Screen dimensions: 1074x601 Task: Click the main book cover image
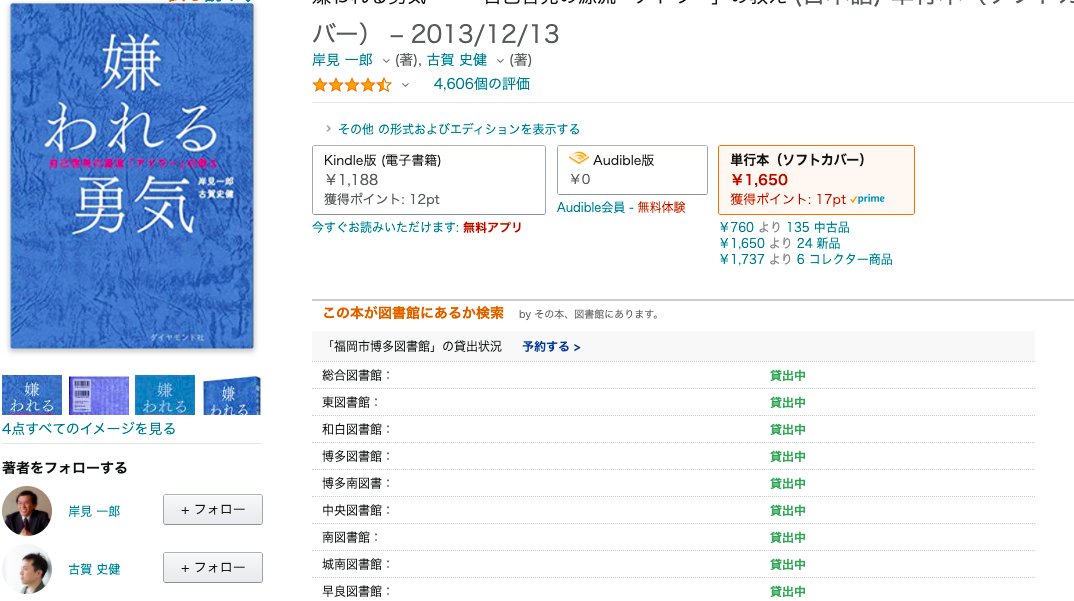click(x=132, y=176)
